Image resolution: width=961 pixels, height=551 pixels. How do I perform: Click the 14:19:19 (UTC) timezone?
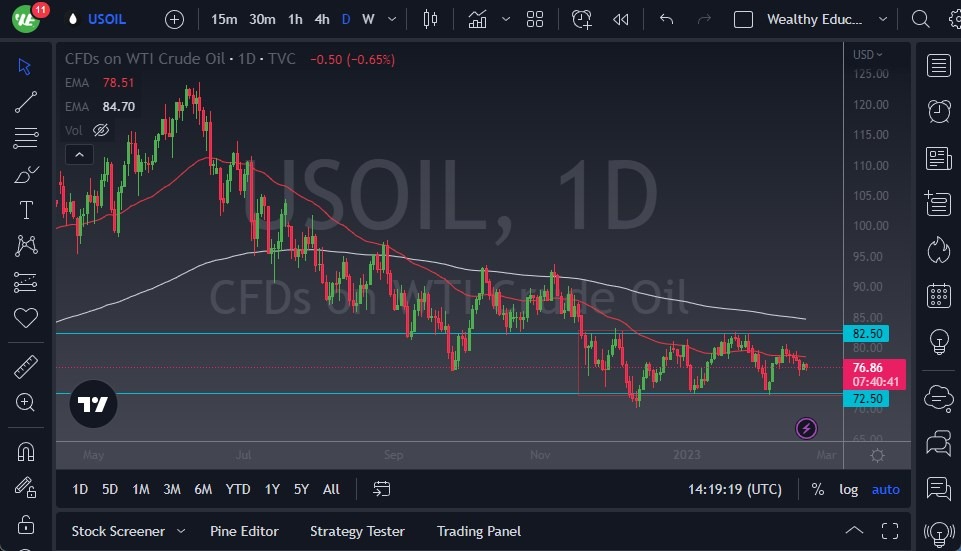[735, 489]
